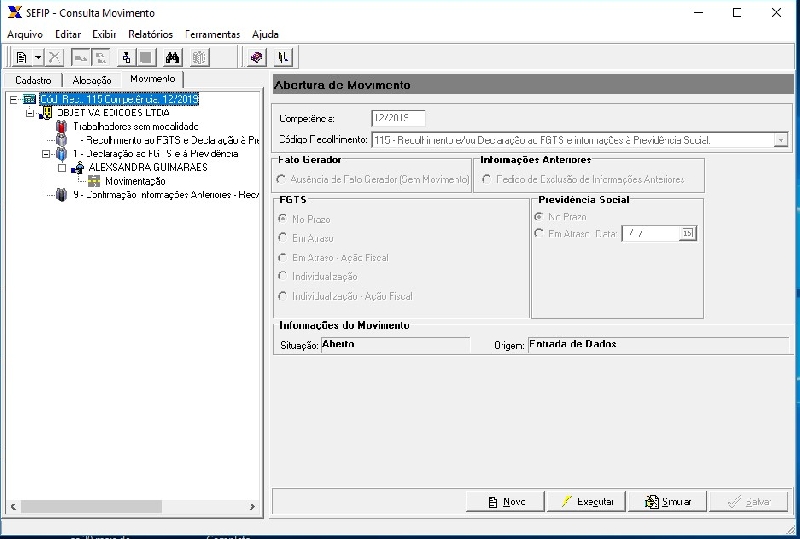This screenshot has width=800, height=539.
Task: Click the grey folder icon of Recolhimento ao FGTS
Action: 61,140
